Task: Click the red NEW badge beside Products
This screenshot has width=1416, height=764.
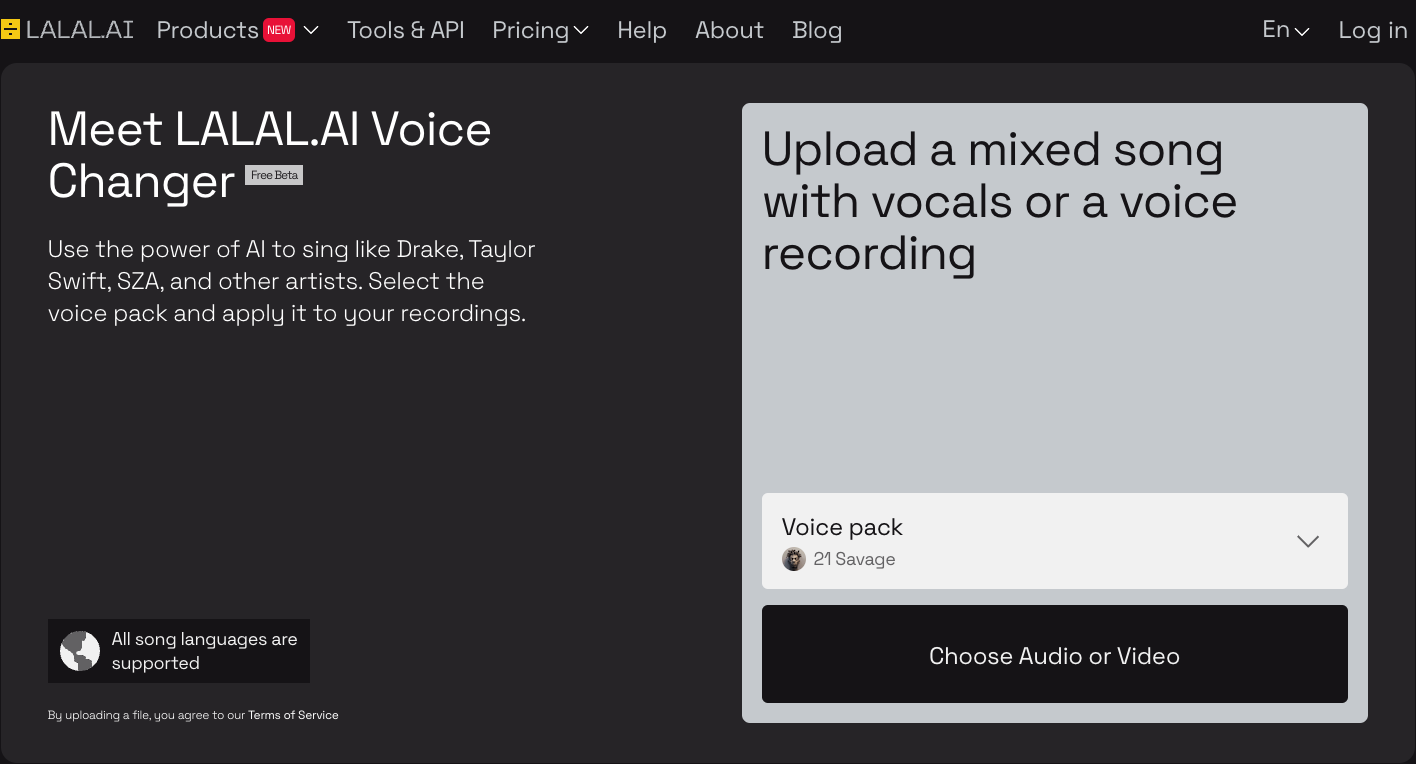Action: coord(279,30)
